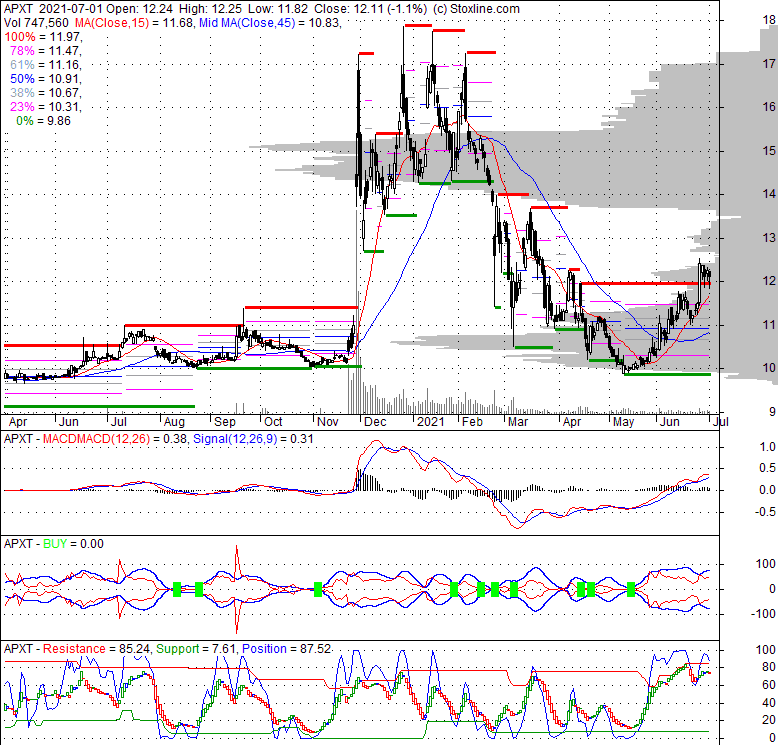The width and height of the screenshot is (780, 745).
Task: Click the price axis value '16'
Action: click(770, 107)
